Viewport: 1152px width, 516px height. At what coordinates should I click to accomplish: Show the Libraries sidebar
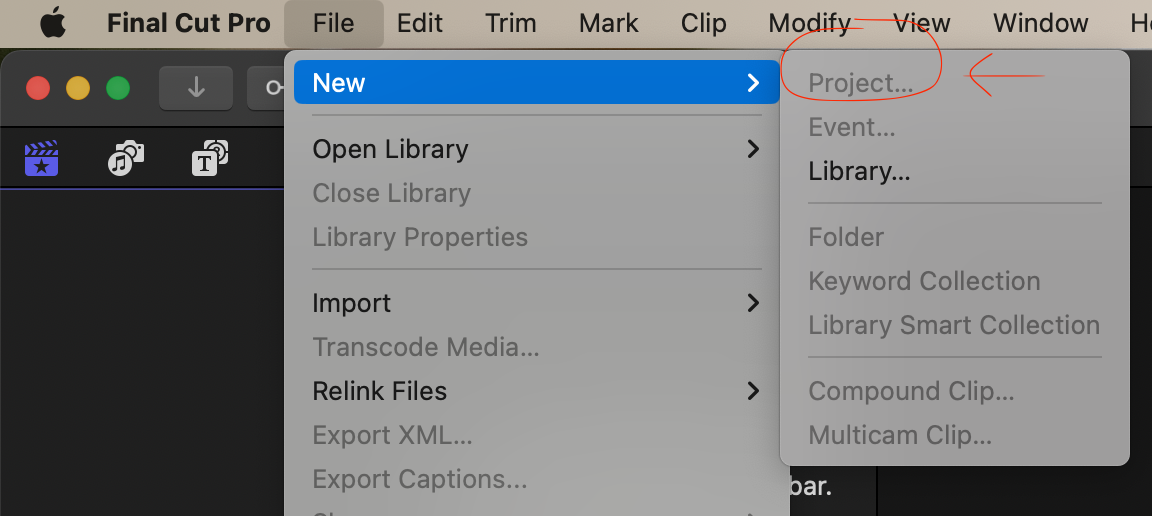click(42, 159)
